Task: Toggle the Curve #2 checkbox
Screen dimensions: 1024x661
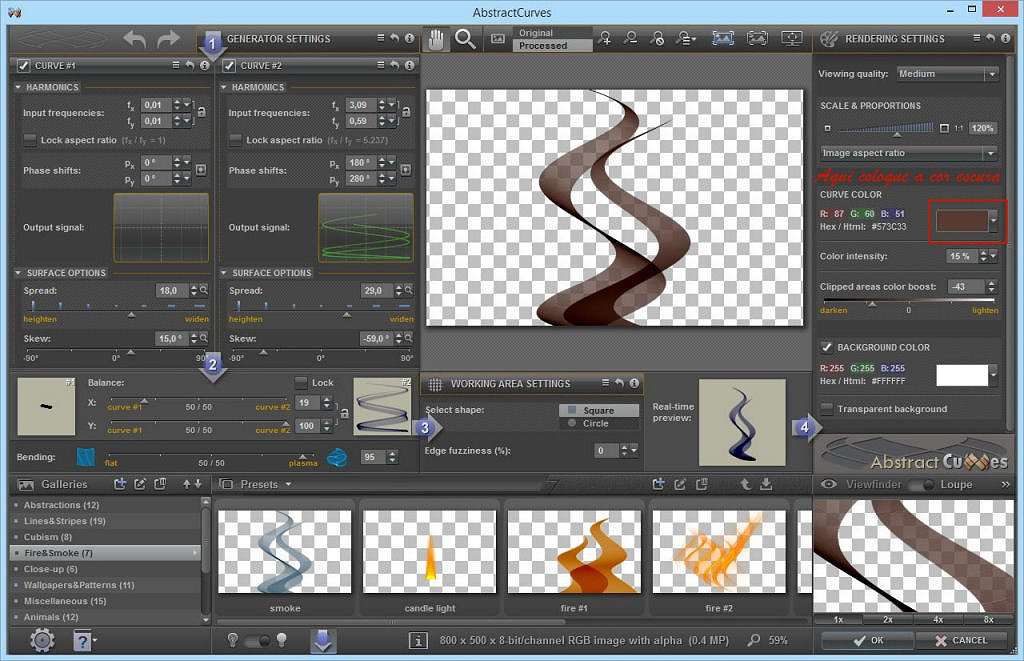Action: point(229,66)
